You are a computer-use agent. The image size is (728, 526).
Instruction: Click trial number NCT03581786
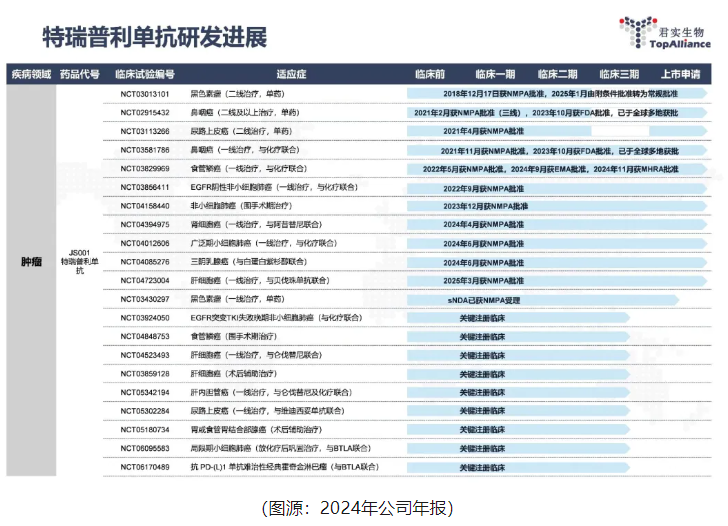click(x=145, y=150)
